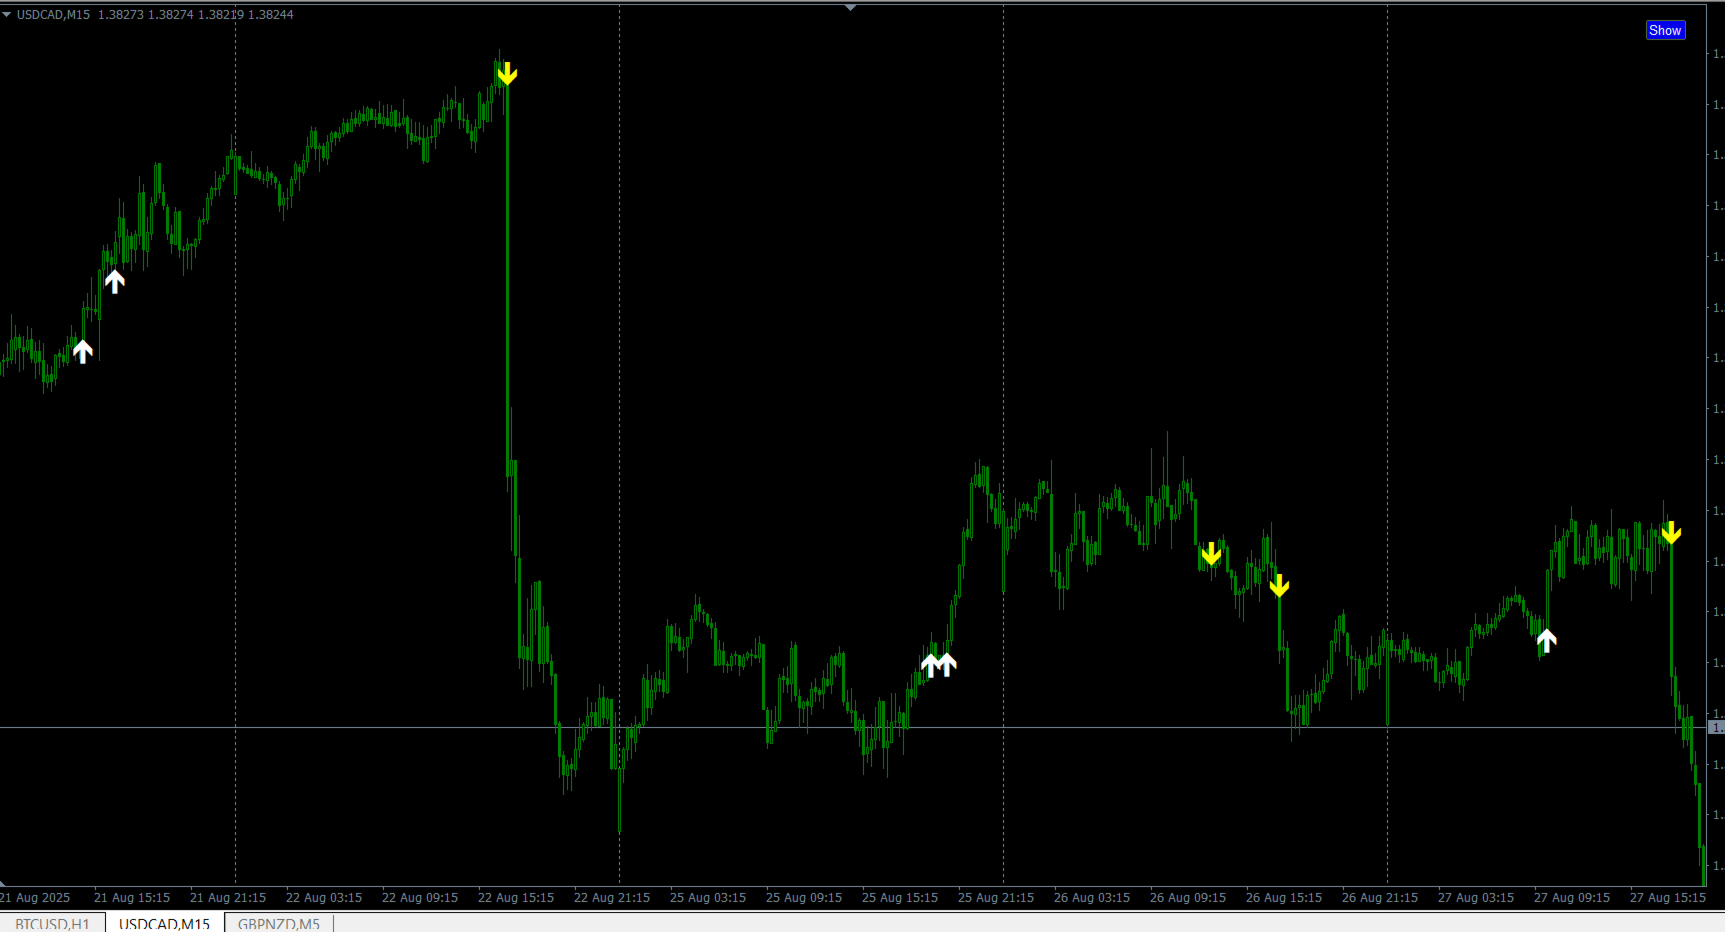Viewport: 1725px width, 932px height.
Task: Click the current price label on the price scale
Action: 1716,727
